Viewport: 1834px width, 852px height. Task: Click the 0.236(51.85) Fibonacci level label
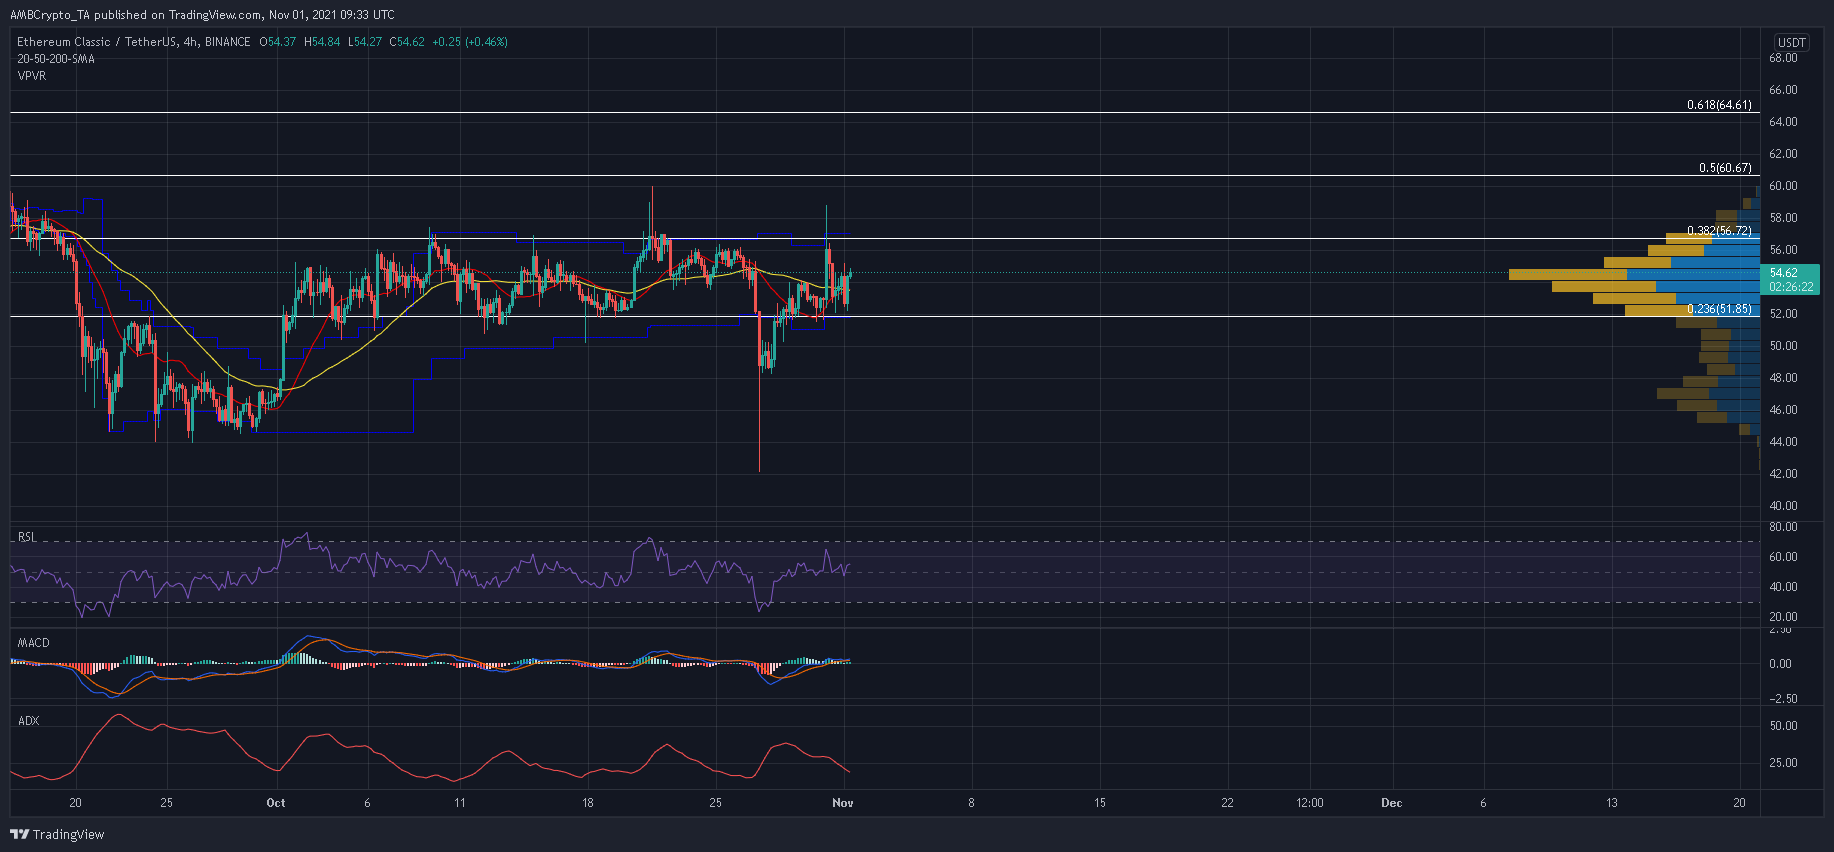[x=1719, y=309]
